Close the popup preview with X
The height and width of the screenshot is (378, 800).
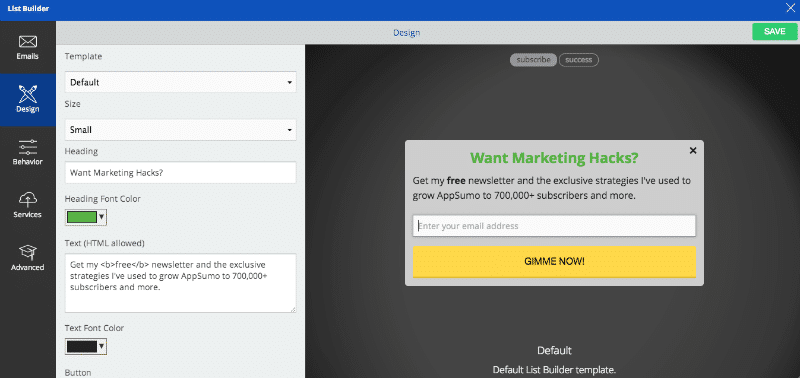click(693, 150)
